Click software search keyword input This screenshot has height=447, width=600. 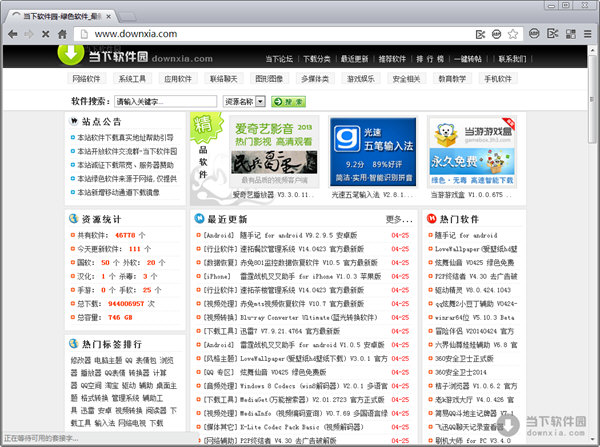click(x=166, y=101)
